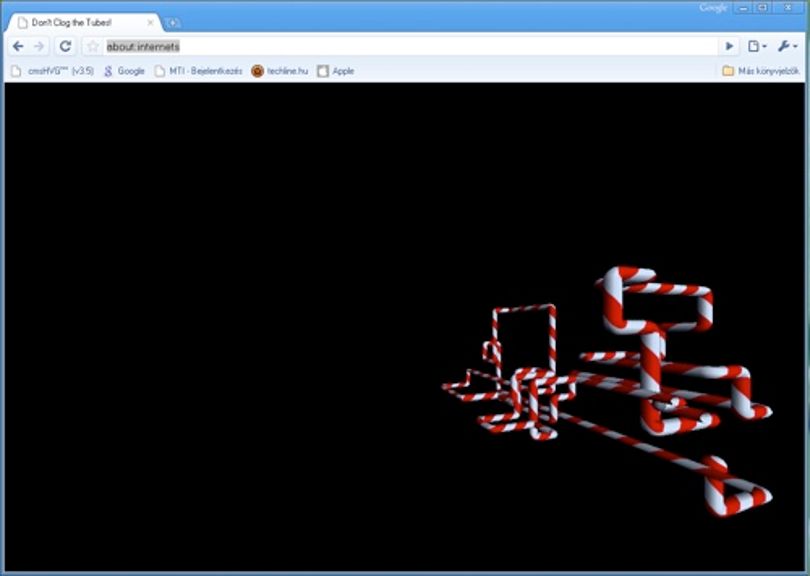Open the Google bookmark

124,71
